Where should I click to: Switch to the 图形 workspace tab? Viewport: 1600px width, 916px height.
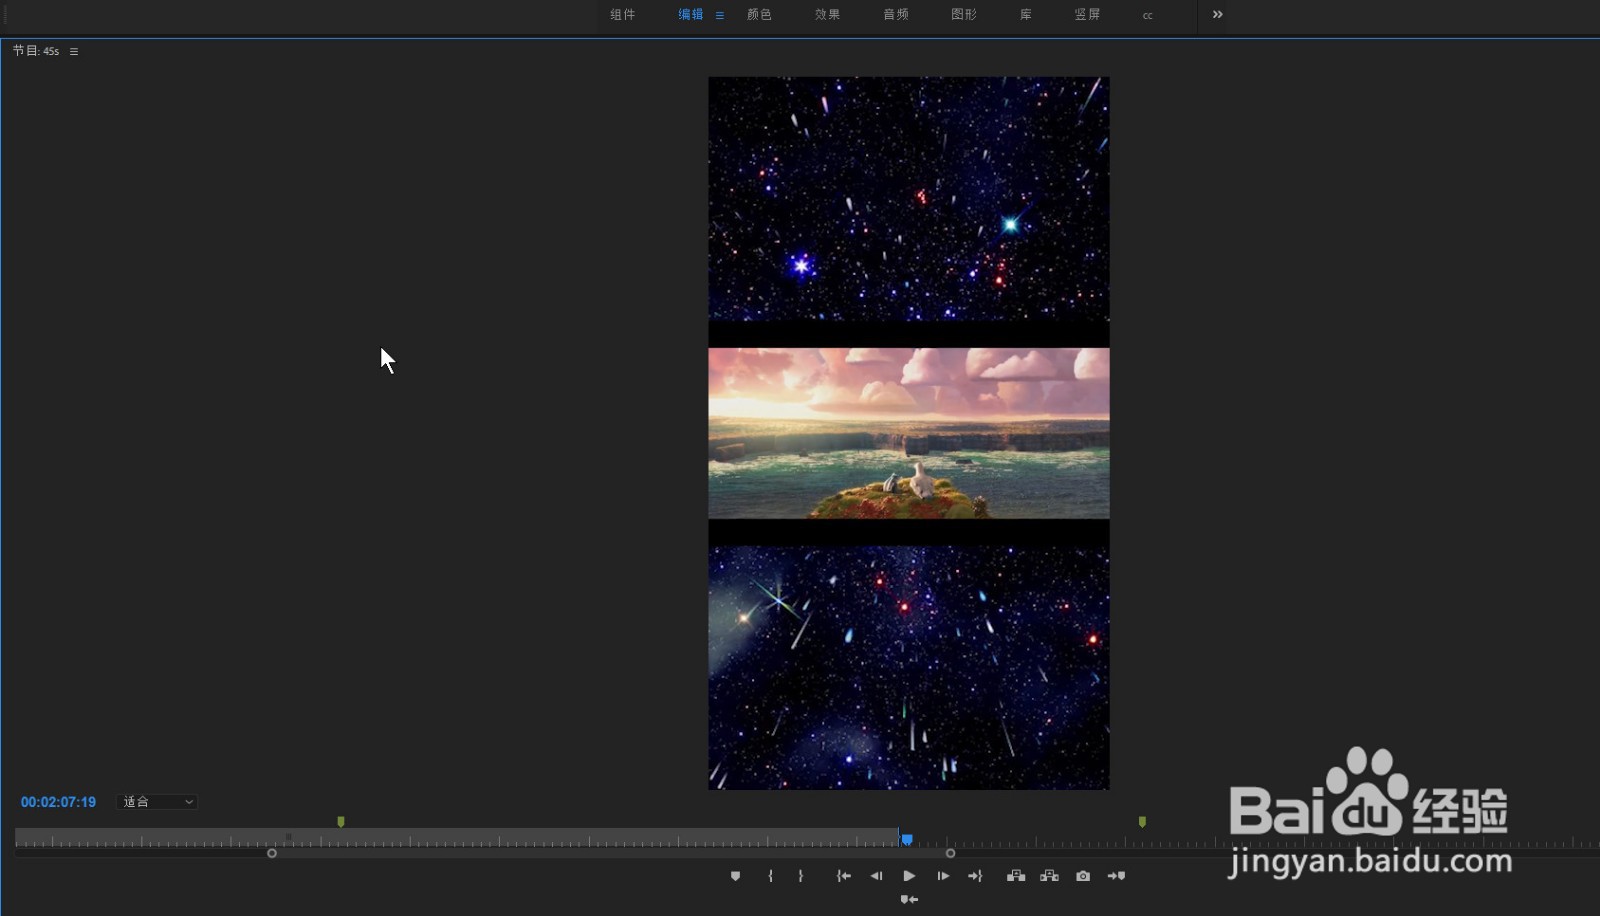pyautogui.click(x=964, y=15)
